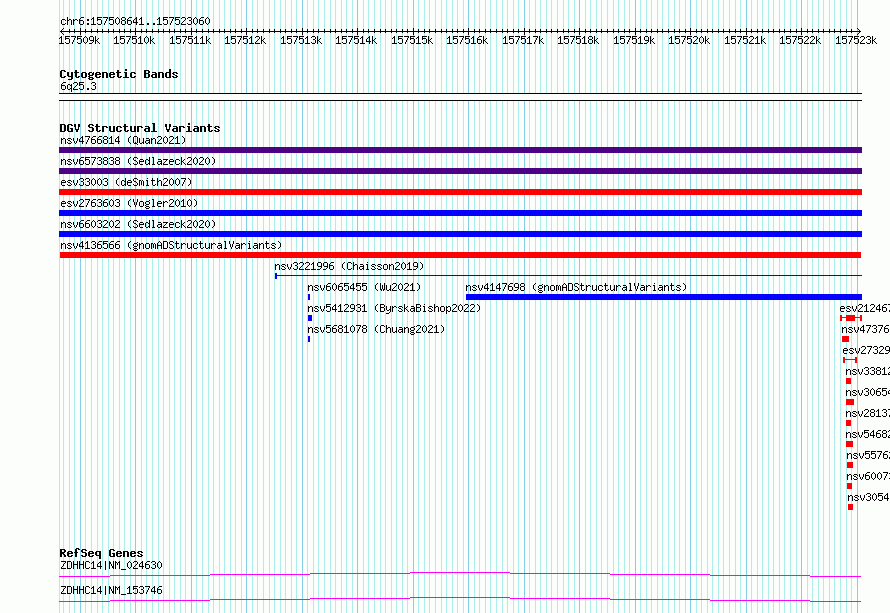
Task: Click the 157514k ruler position
Action: tap(356, 40)
